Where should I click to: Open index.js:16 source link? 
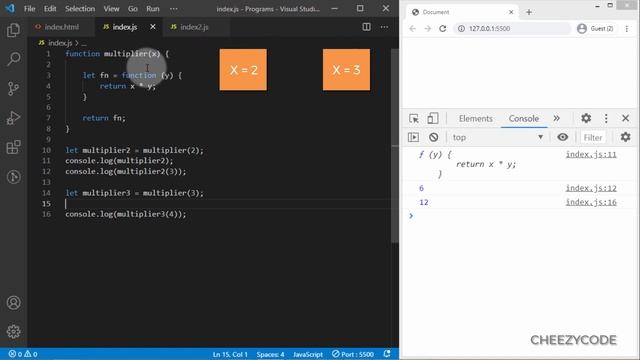pyautogui.click(x=591, y=202)
